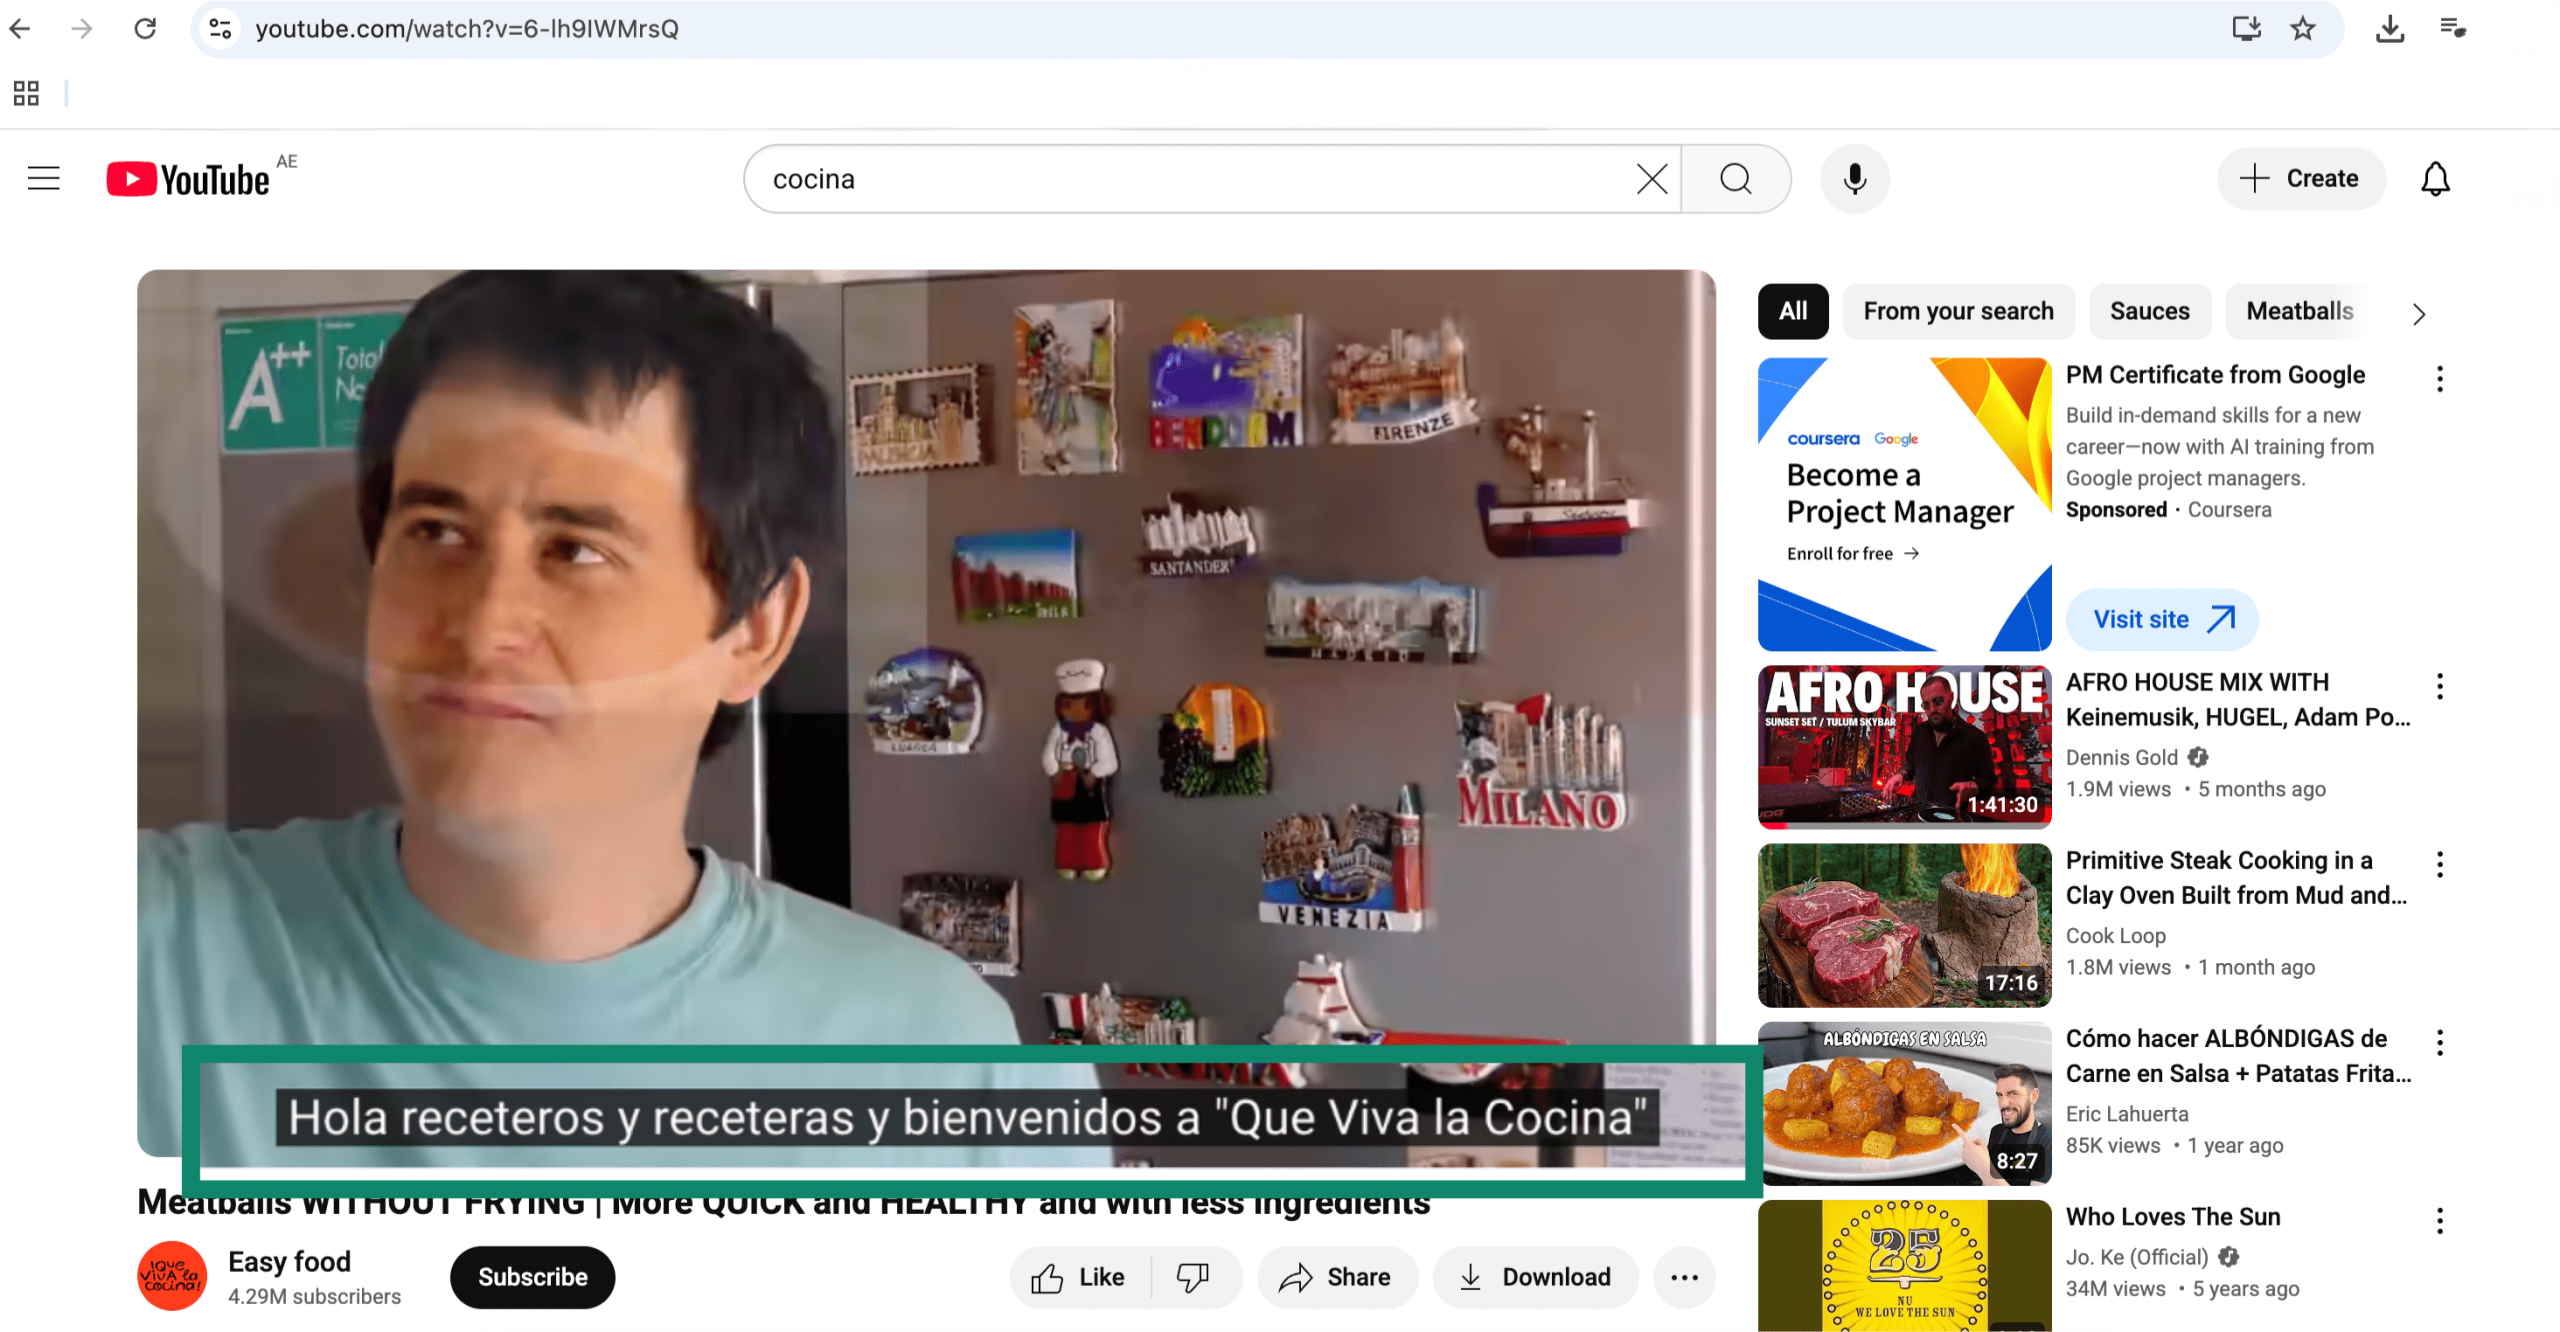Clear the search query with the X
Viewport: 2560px width, 1332px height.
pyautogui.click(x=1650, y=179)
